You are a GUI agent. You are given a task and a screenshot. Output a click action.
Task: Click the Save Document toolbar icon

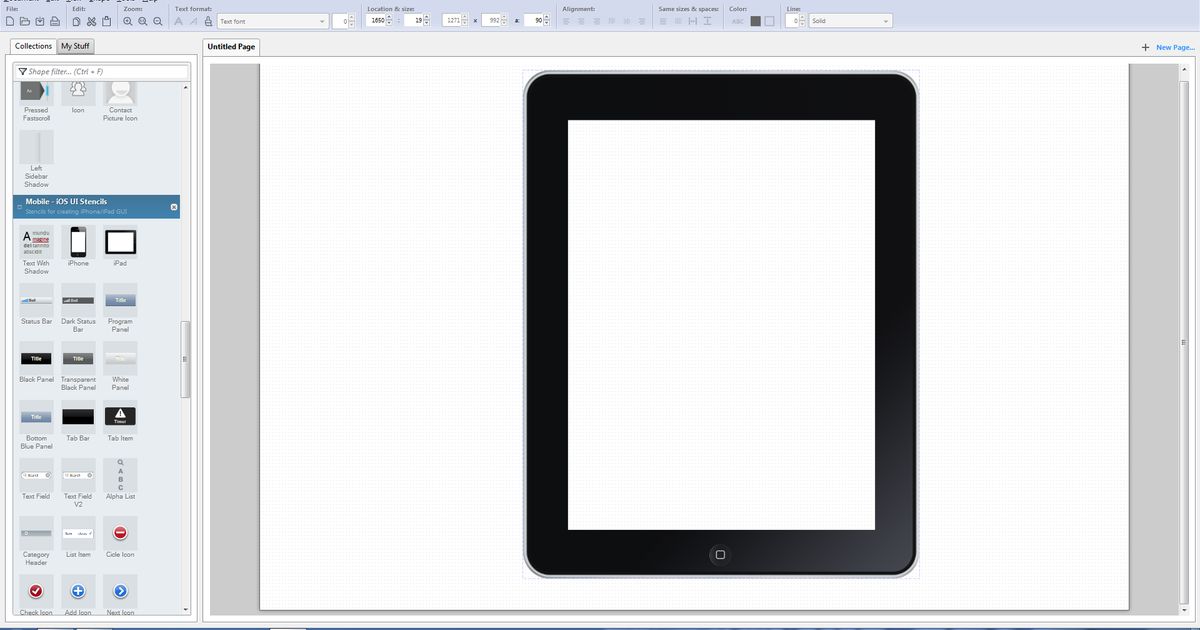40,21
